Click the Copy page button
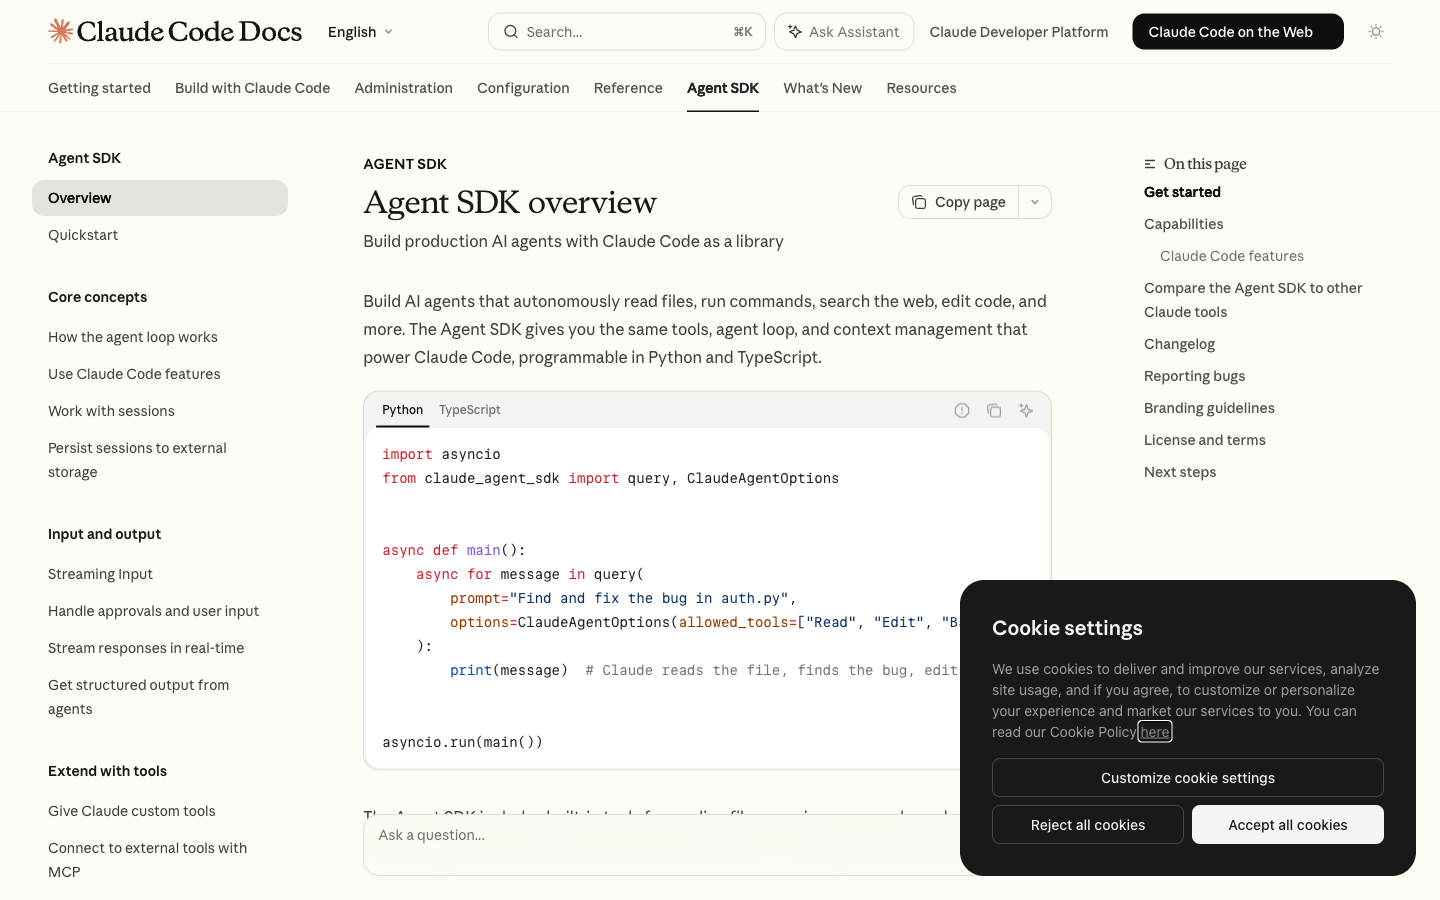The image size is (1440, 900). 958,202
